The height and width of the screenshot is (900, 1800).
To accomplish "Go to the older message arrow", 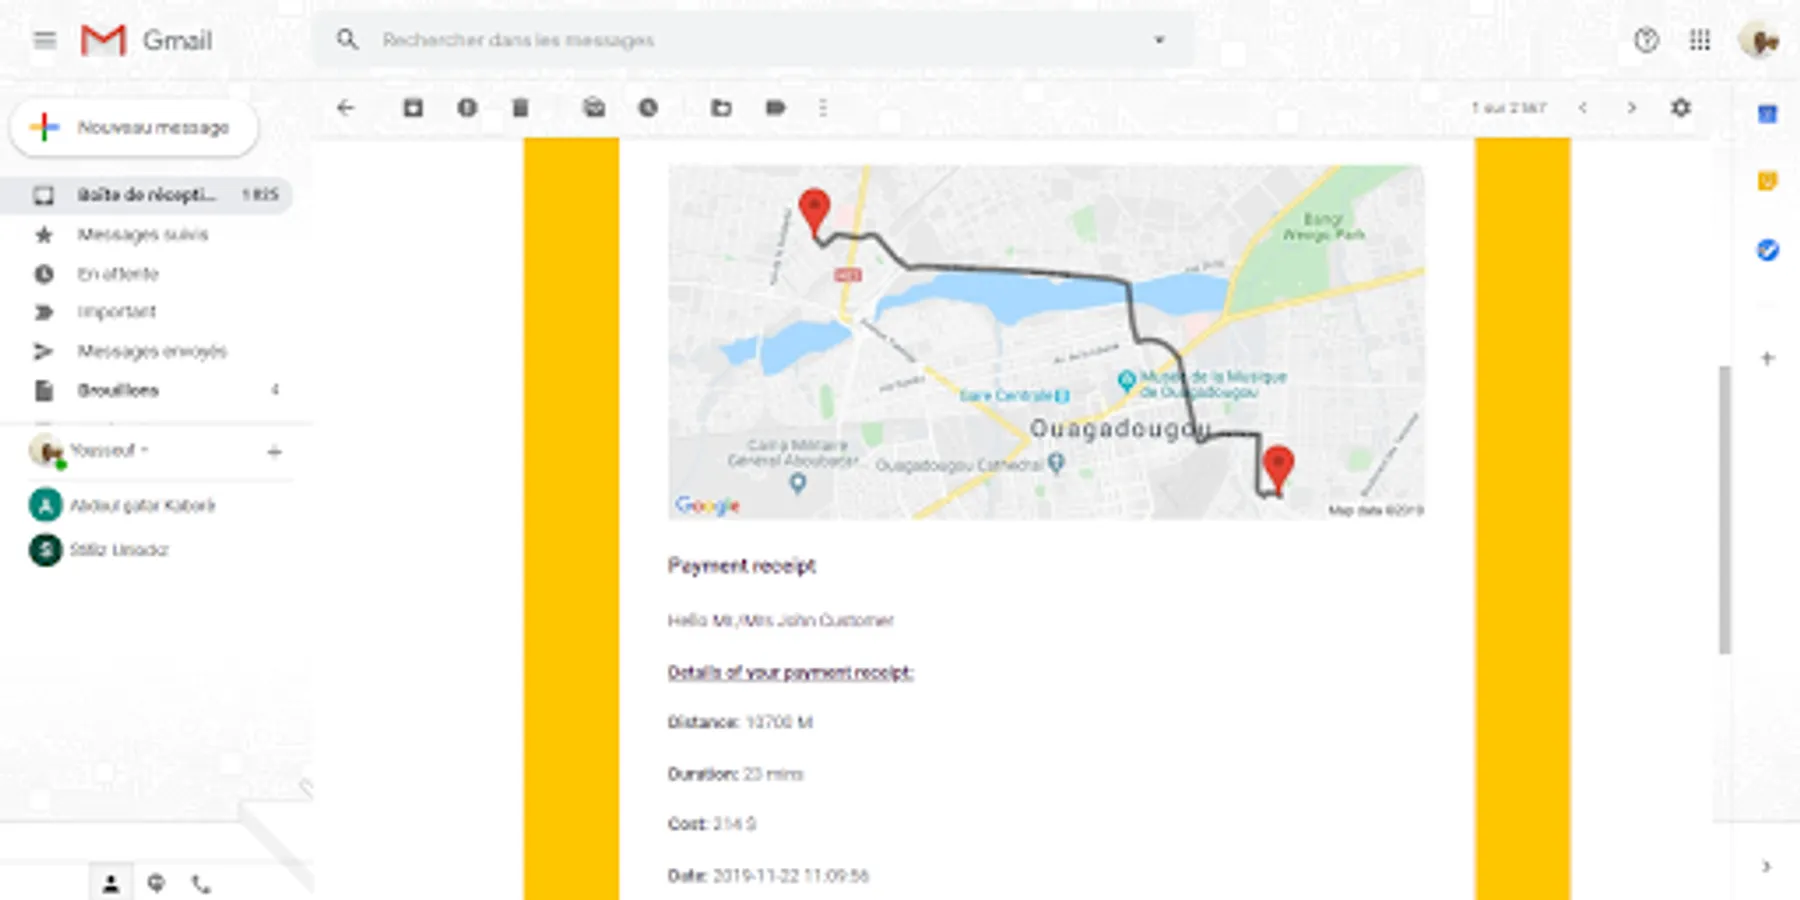I will pos(1632,108).
